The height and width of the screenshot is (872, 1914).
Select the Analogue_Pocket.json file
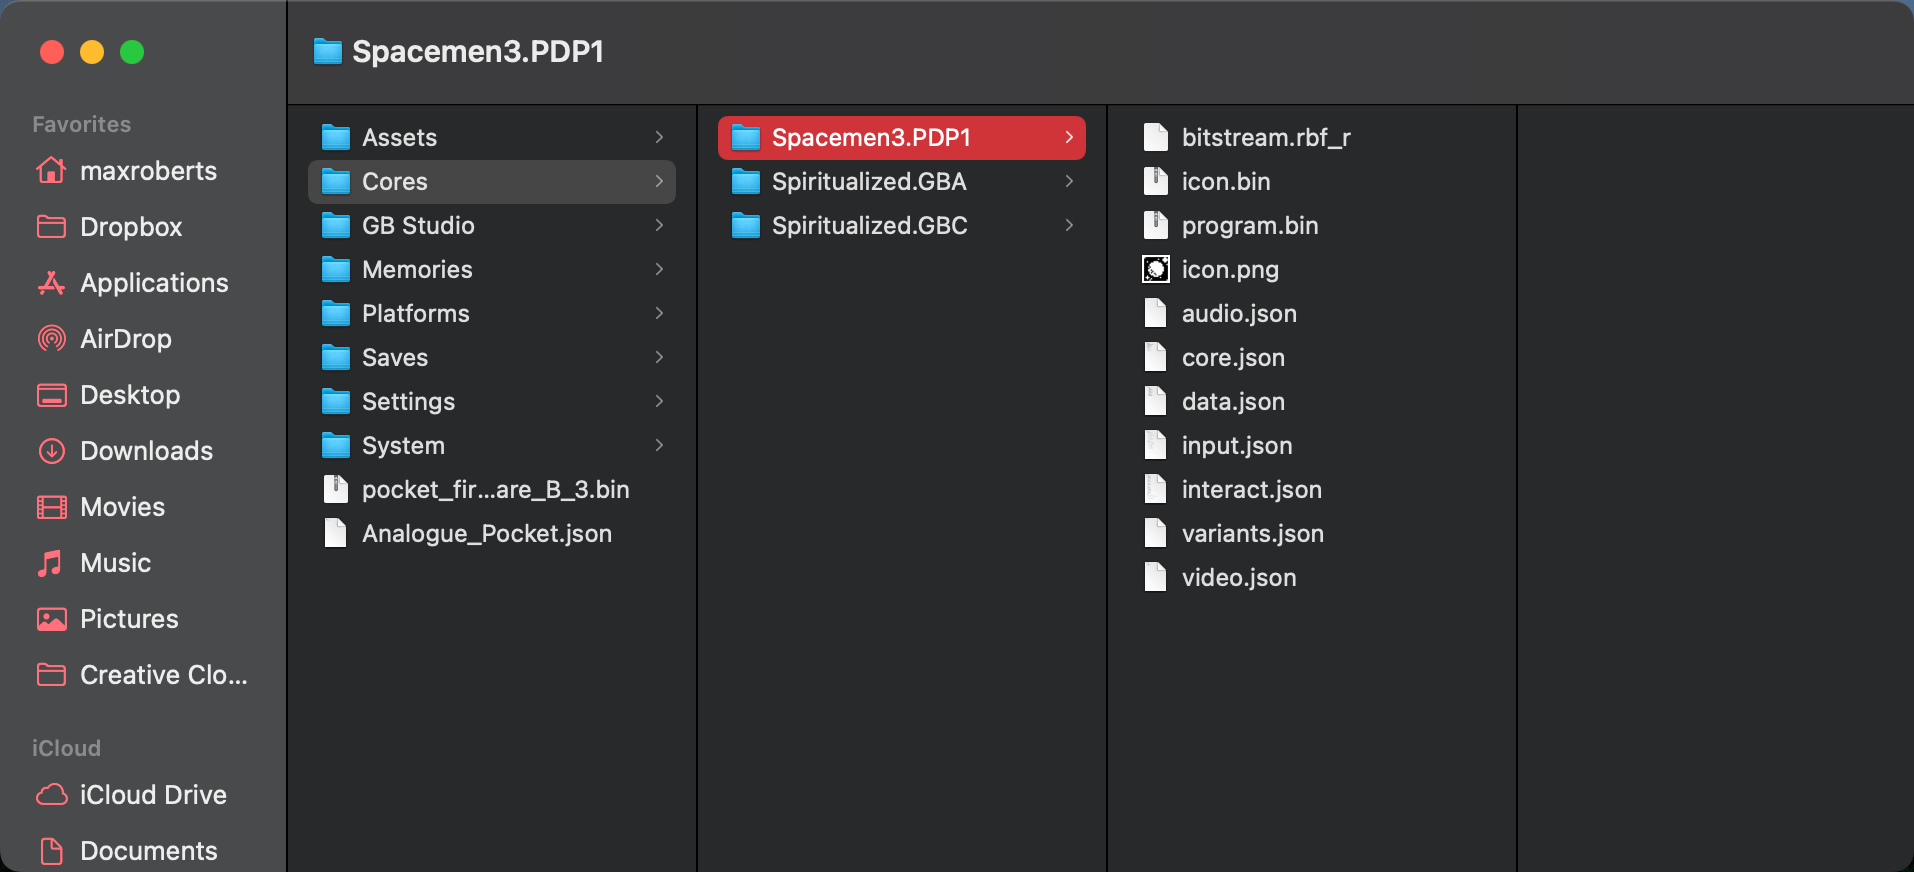coord(486,534)
